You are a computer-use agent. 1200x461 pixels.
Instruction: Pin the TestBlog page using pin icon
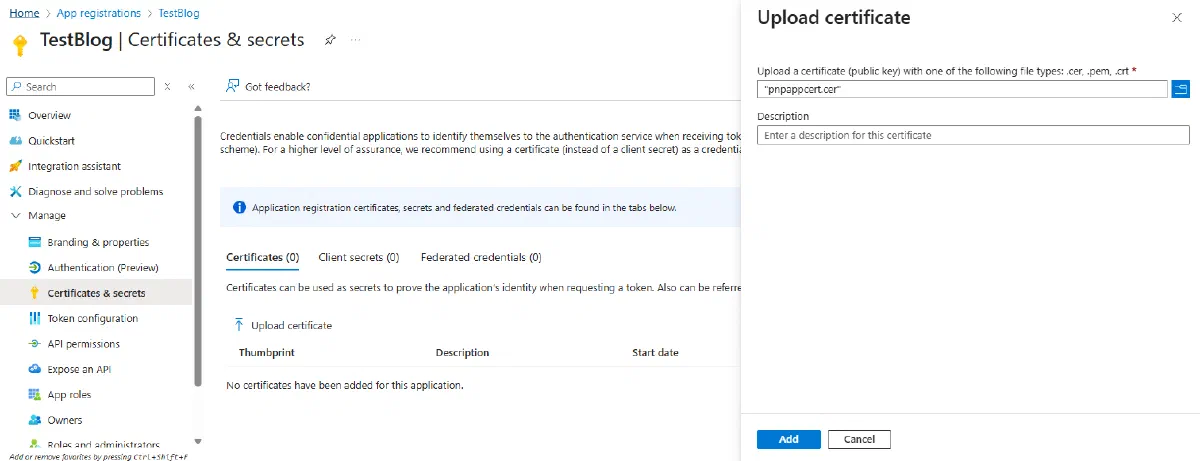(330, 39)
